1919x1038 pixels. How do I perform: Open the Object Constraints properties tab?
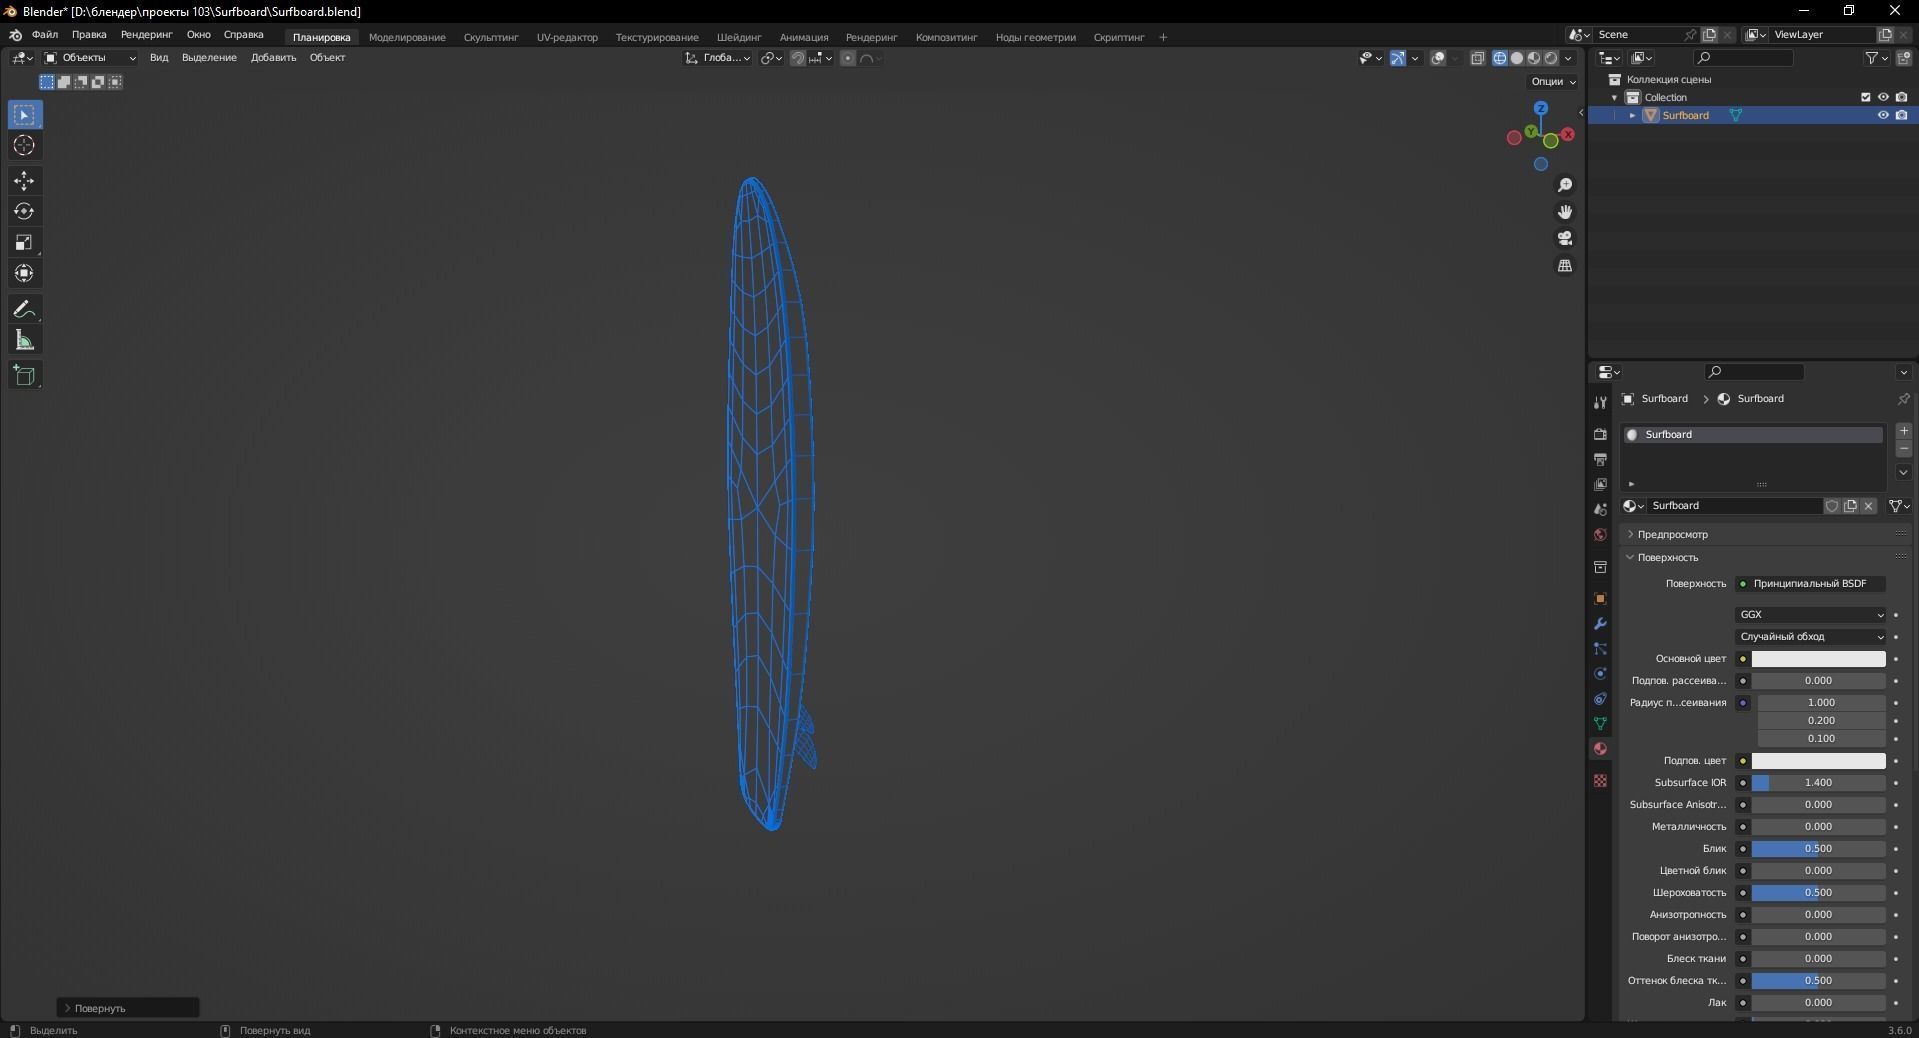pyautogui.click(x=1600, y=698)
